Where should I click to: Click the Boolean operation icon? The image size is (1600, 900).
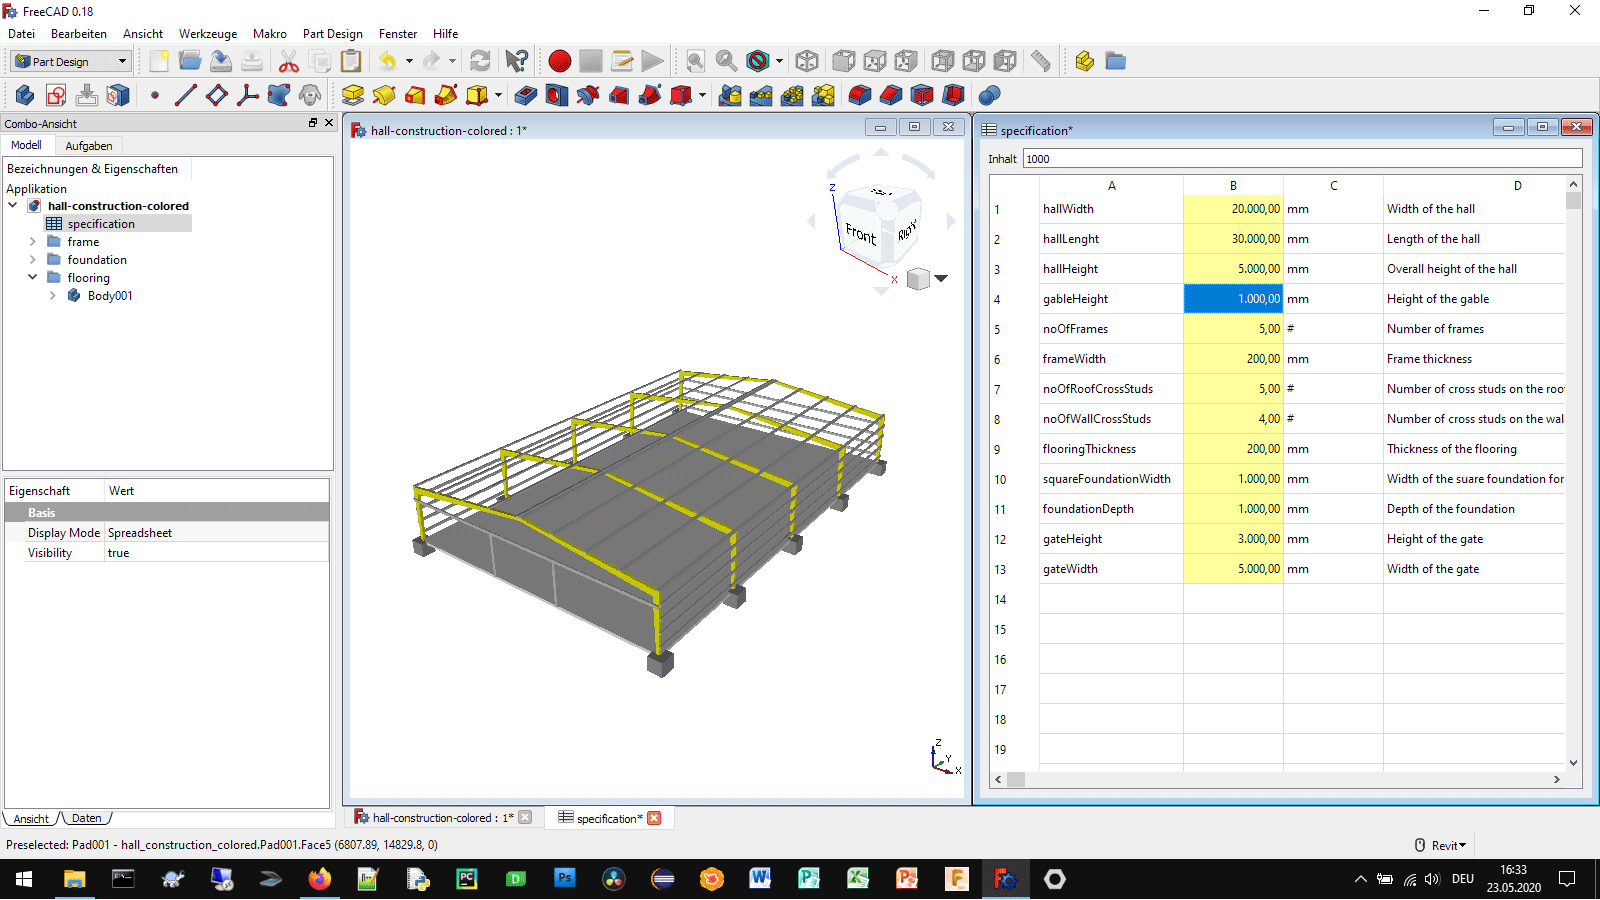989,95
